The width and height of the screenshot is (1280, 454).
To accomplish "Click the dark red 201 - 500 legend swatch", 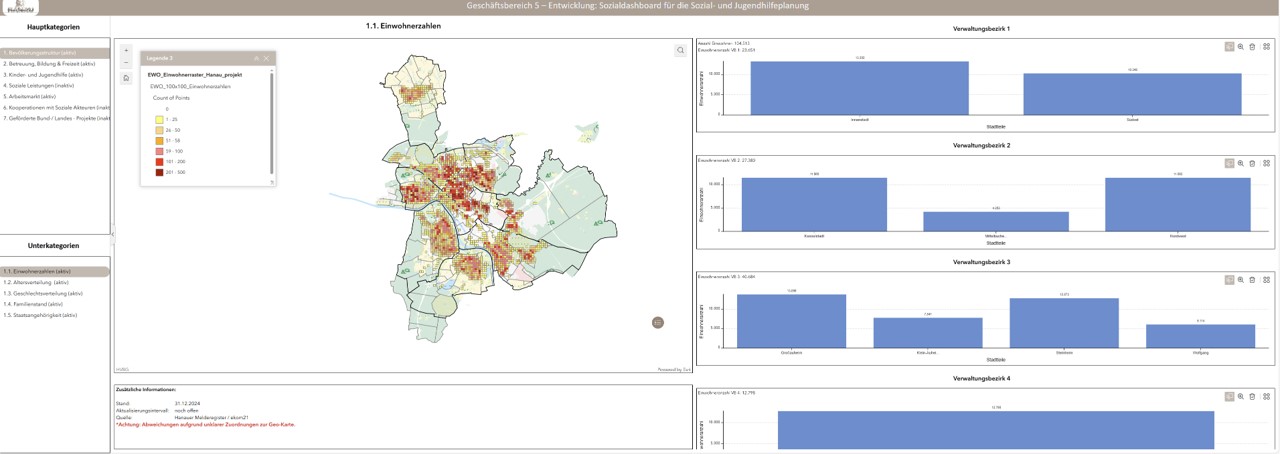I will 159,172.
